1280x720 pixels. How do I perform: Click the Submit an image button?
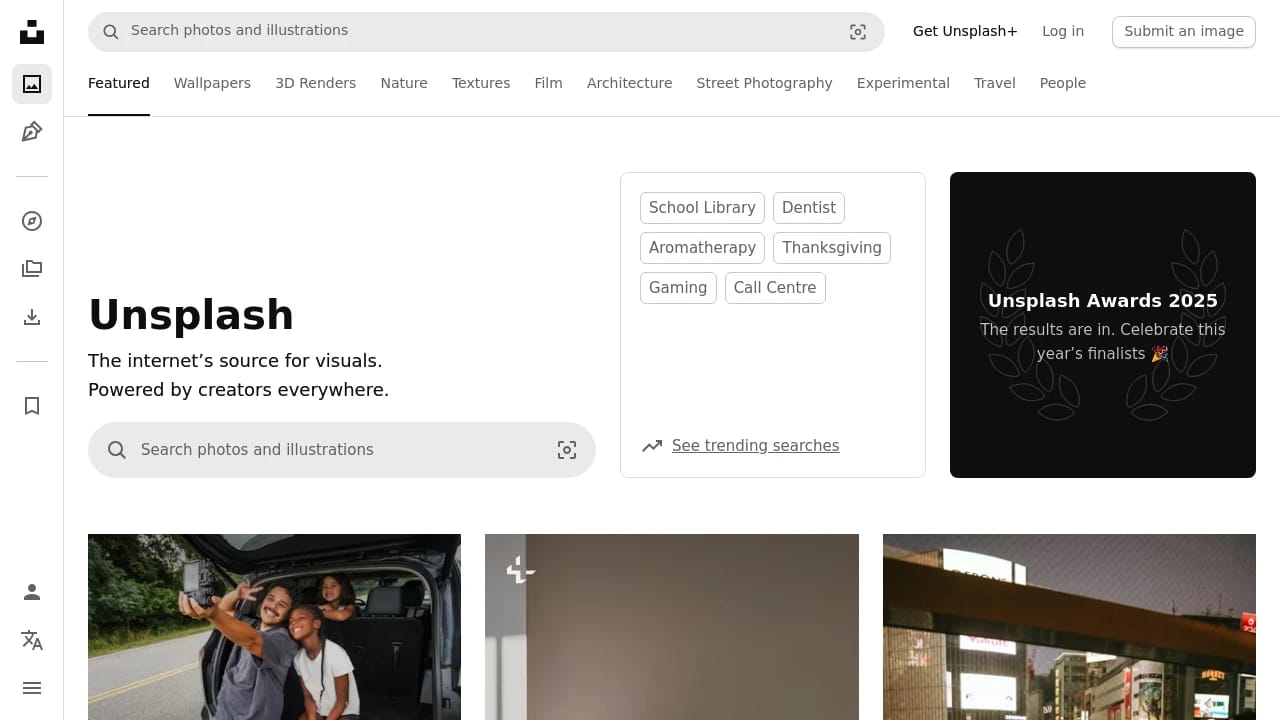click(x=1184, y=31)
